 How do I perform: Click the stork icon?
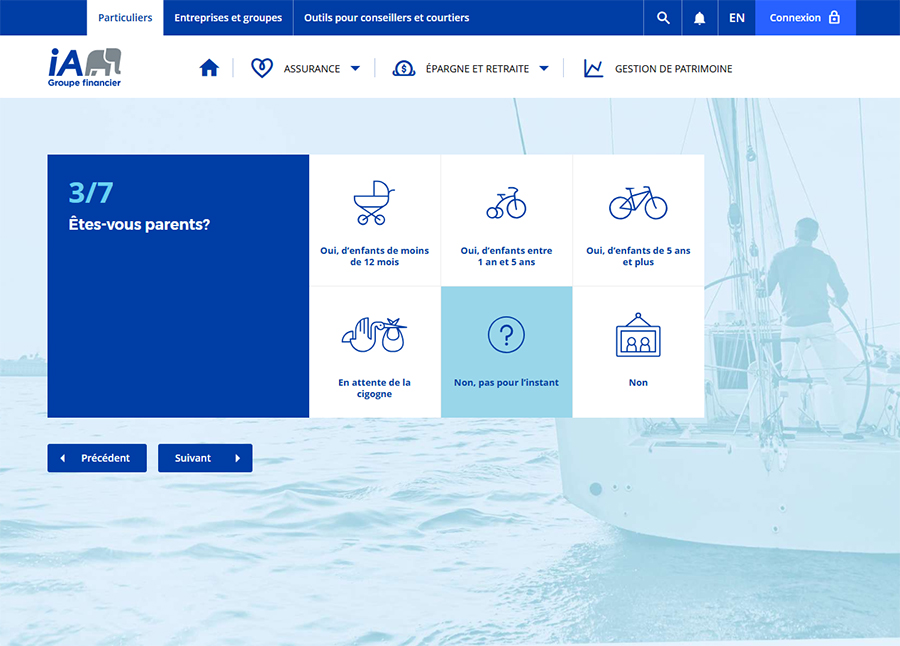click(374, 335)
